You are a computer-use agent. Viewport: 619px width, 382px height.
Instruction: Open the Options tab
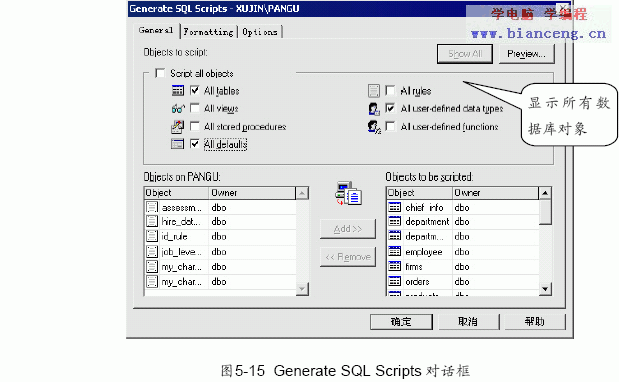260,32
